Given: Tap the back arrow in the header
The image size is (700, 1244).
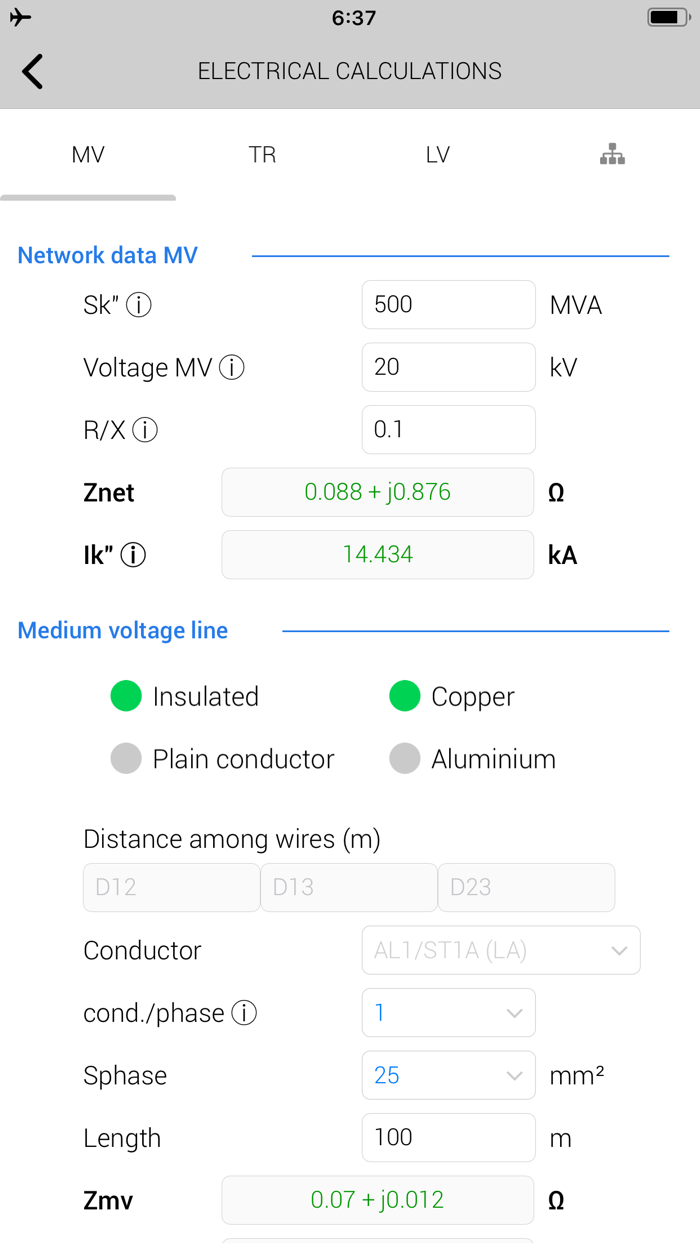Looking at the screenshot, I should click(31, 71).
